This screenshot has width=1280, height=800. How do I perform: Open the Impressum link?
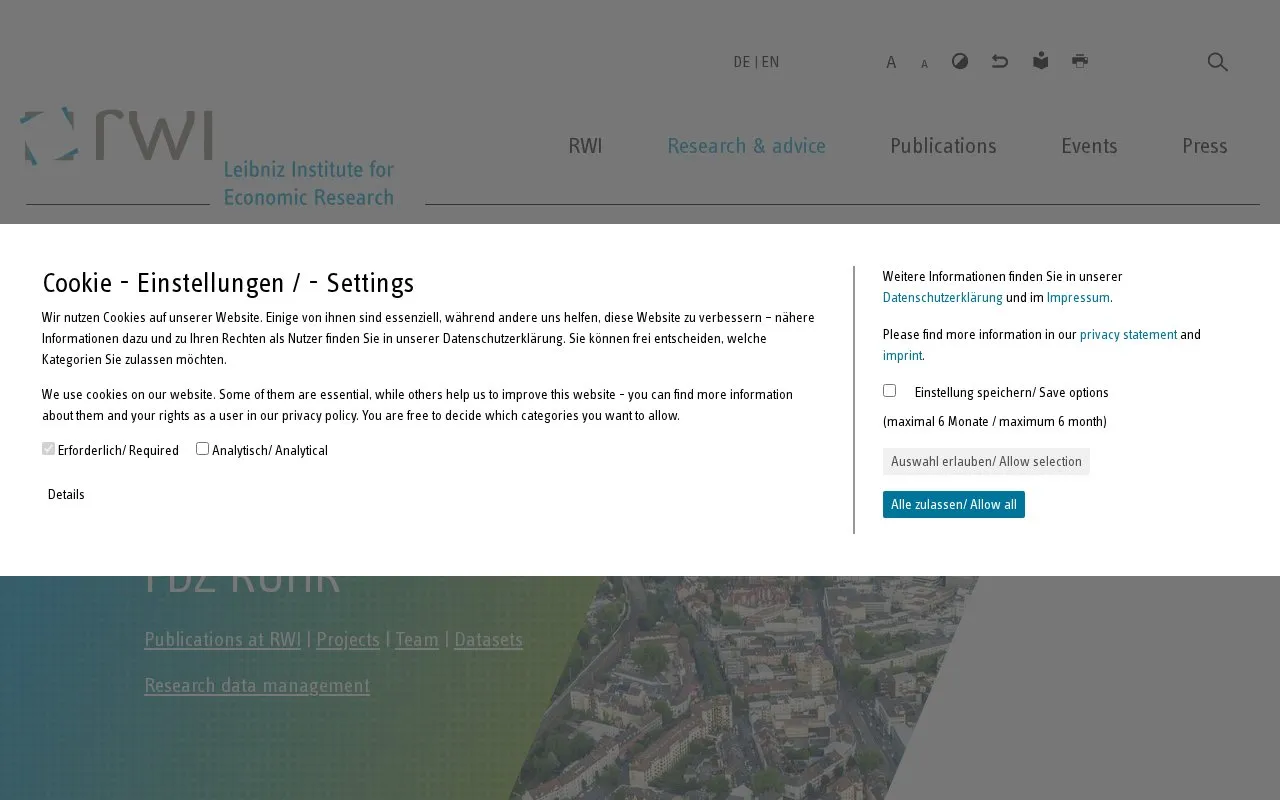1078,298
